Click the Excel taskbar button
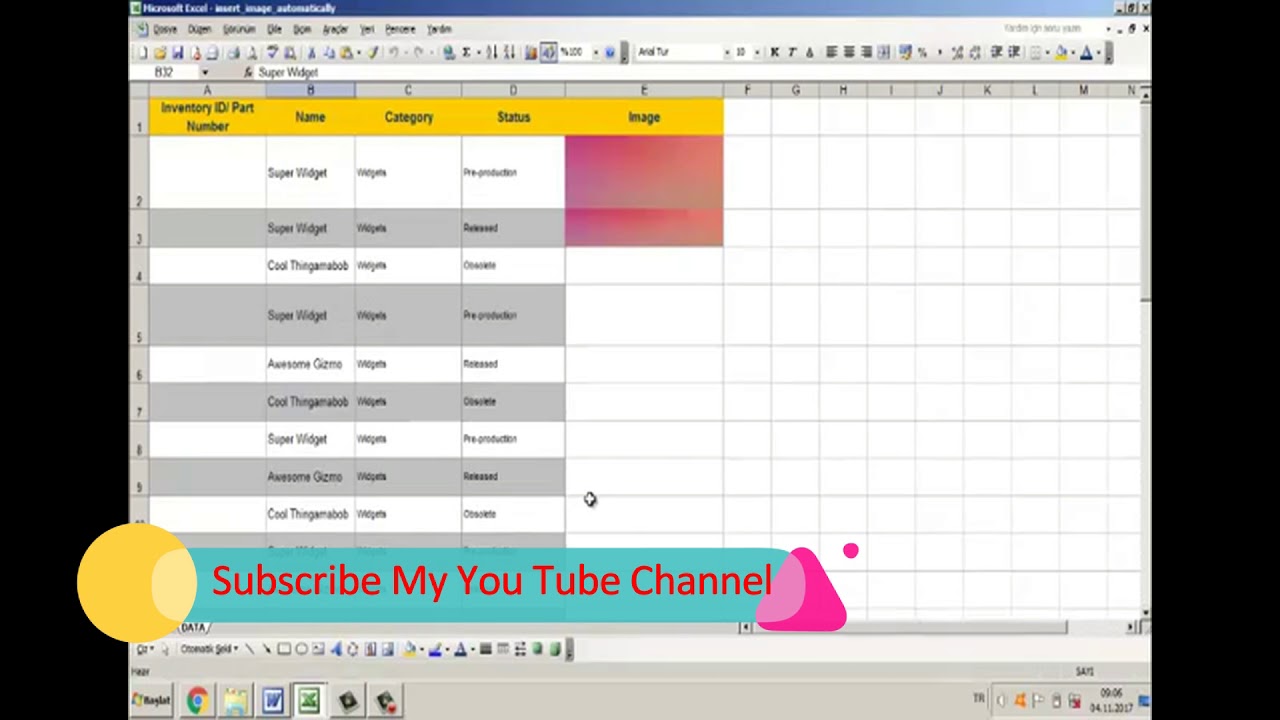The image size is (1280, 720). coord(309,701)
